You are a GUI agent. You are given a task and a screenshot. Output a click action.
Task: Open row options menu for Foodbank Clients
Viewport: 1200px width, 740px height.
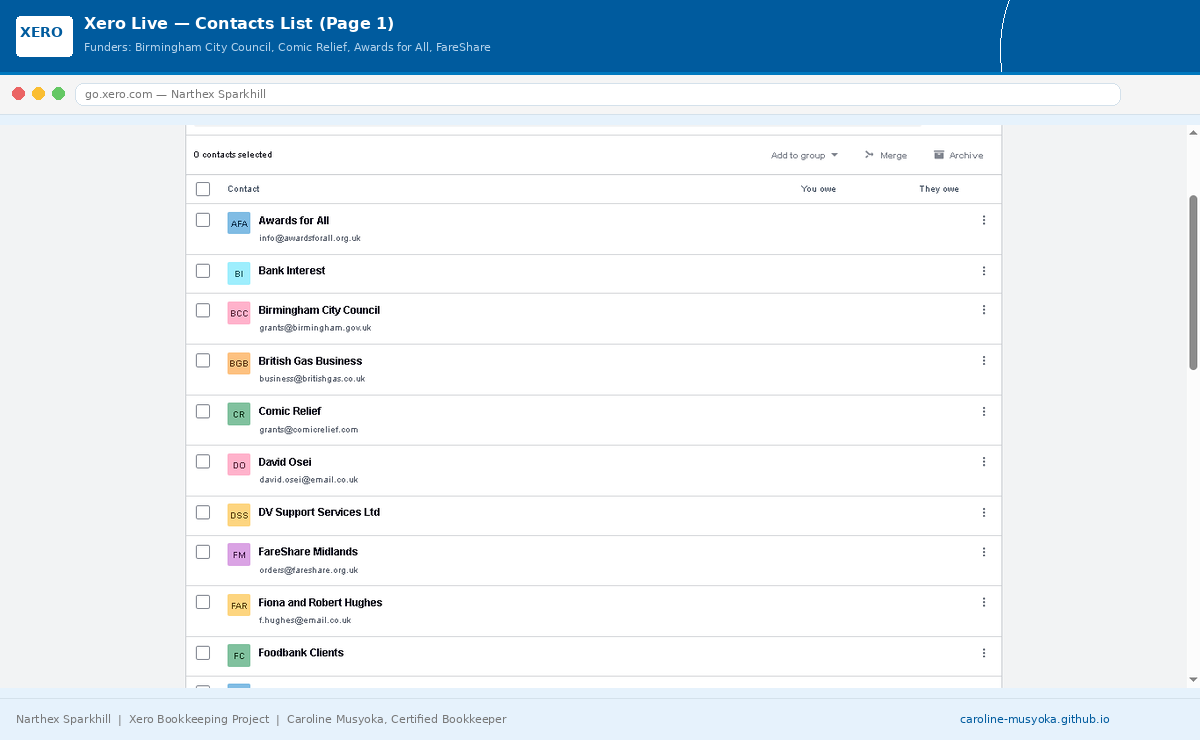coord(984,653)
